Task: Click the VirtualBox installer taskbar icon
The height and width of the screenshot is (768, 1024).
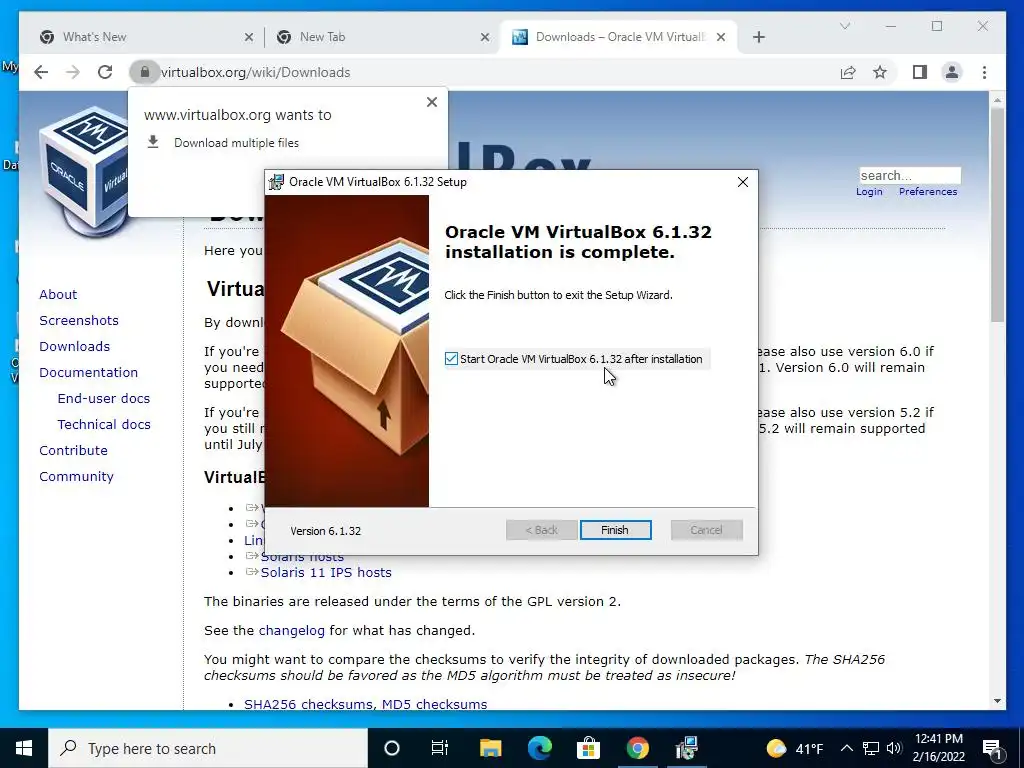Action: 686,748
